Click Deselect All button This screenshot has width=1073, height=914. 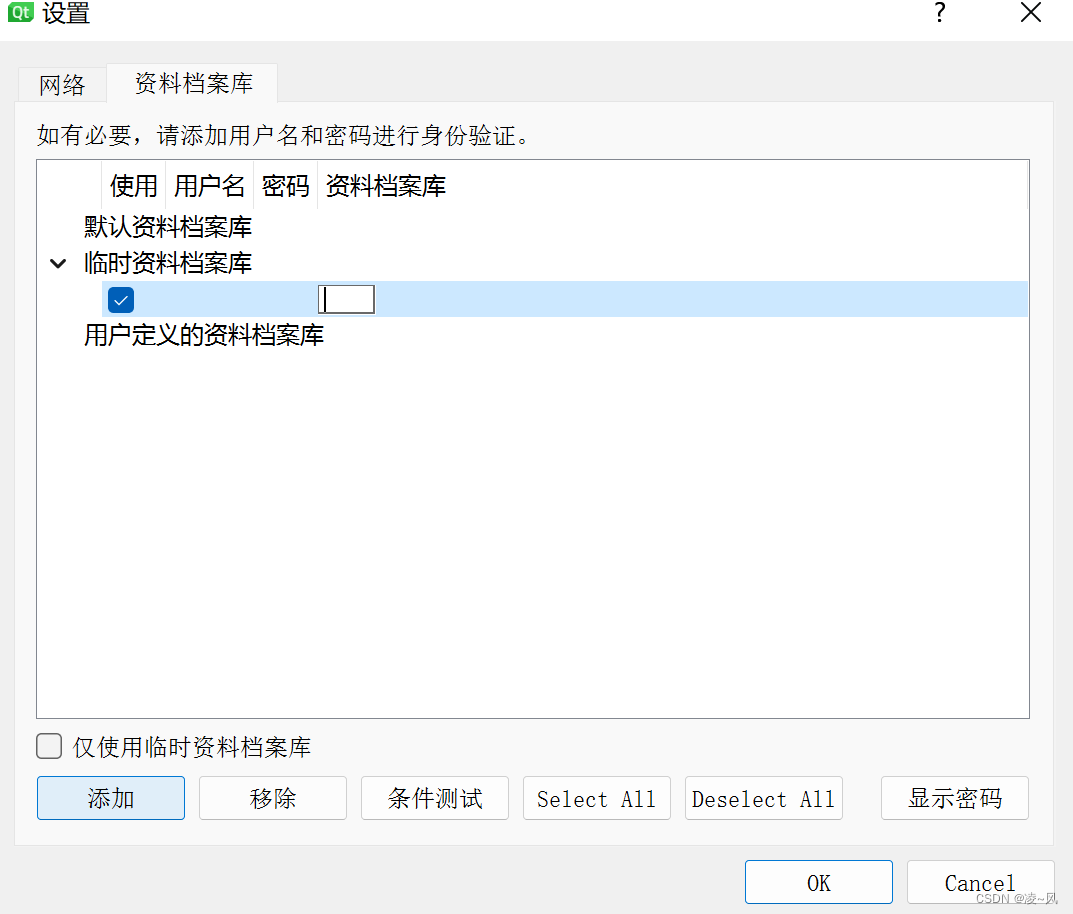pos(764,798)
